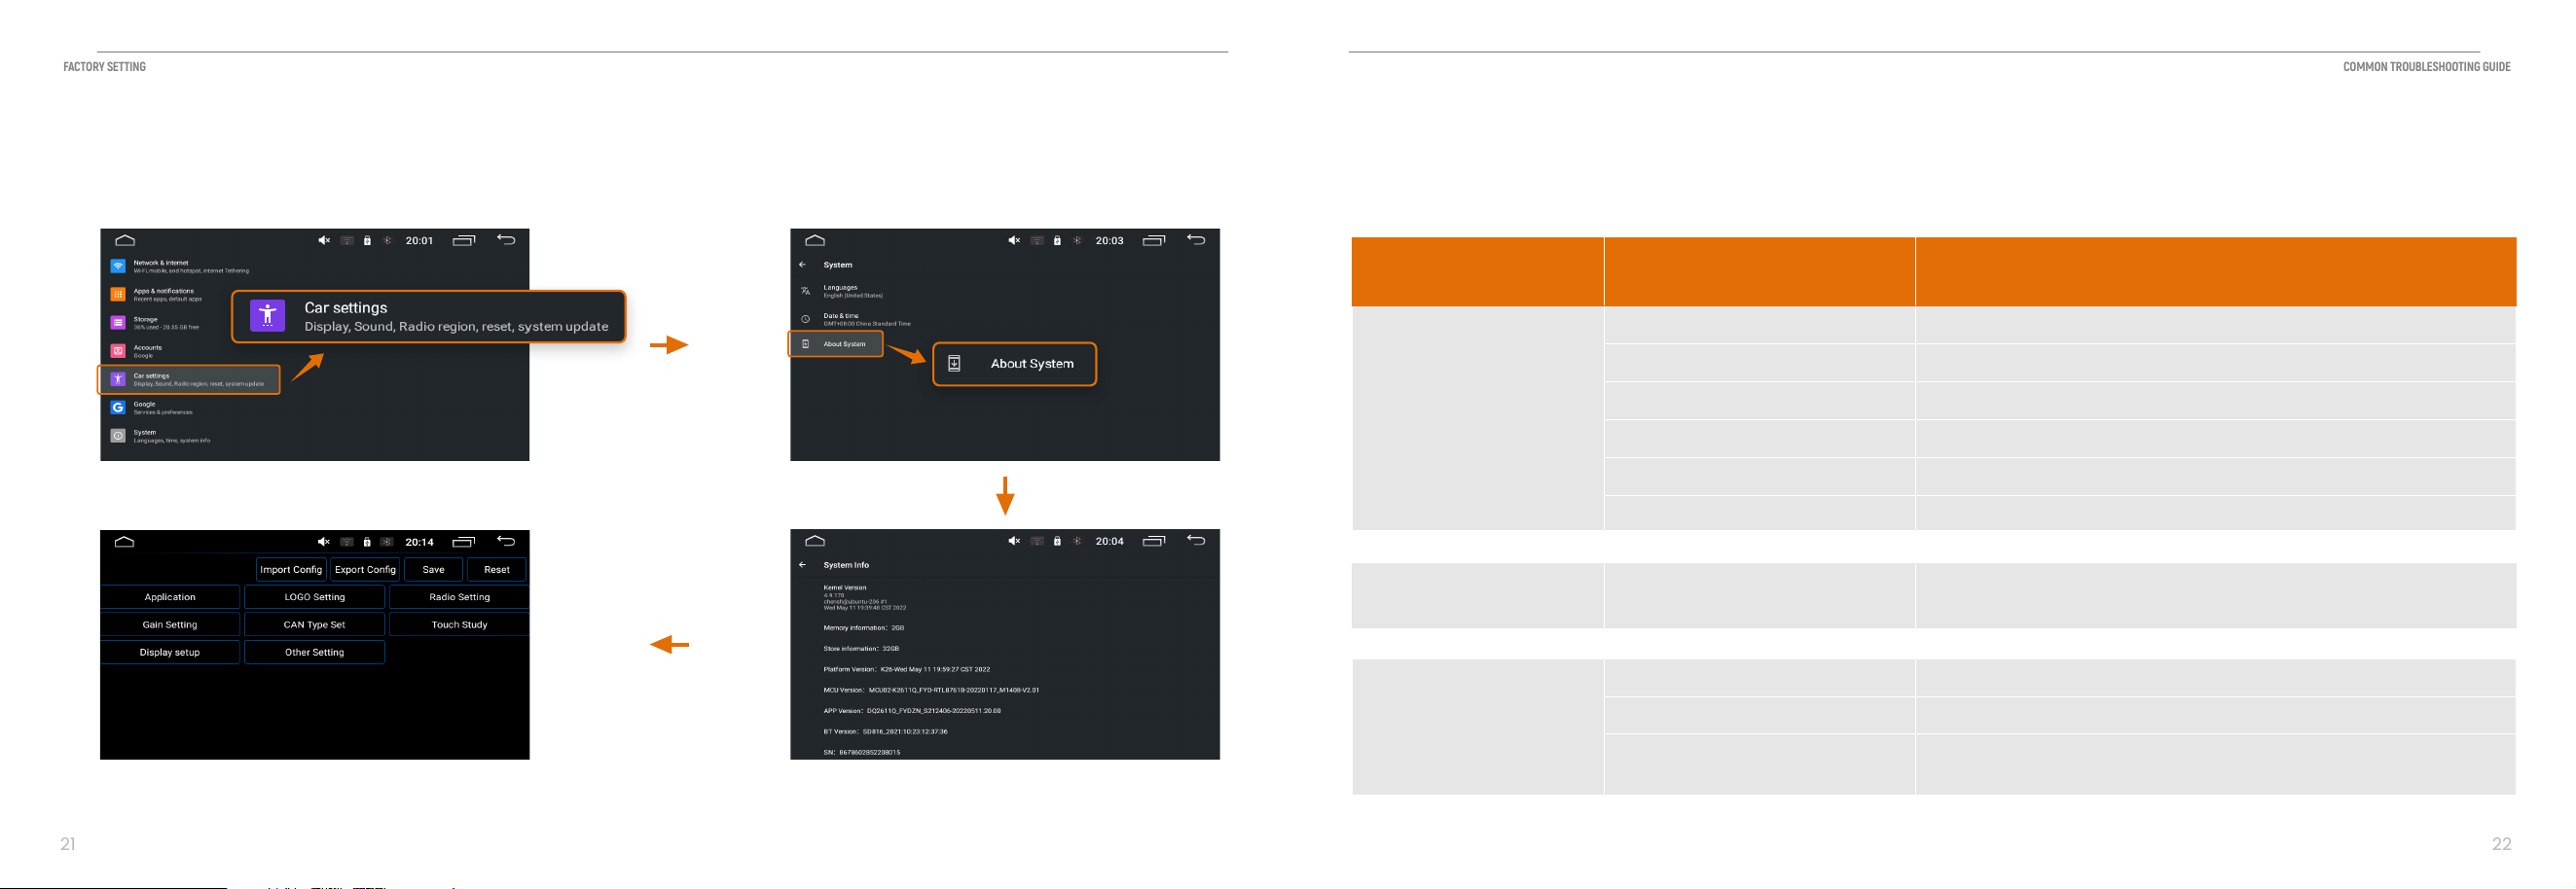
Task: Tap recent apps icon on 20:01 screen
Action: click(x=464, y=241)
